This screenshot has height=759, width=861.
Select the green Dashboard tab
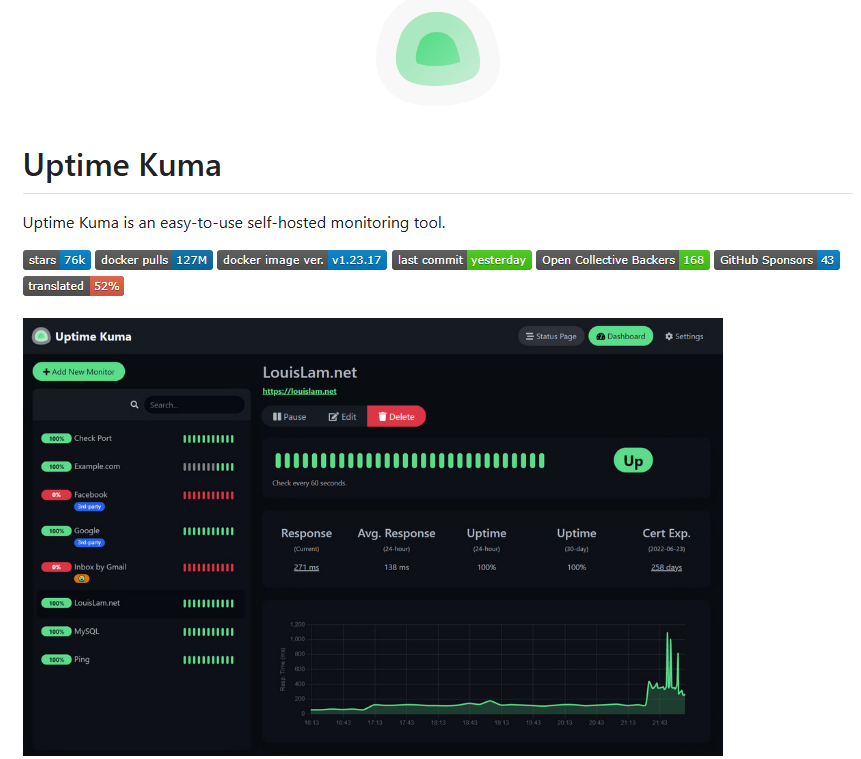620,336
